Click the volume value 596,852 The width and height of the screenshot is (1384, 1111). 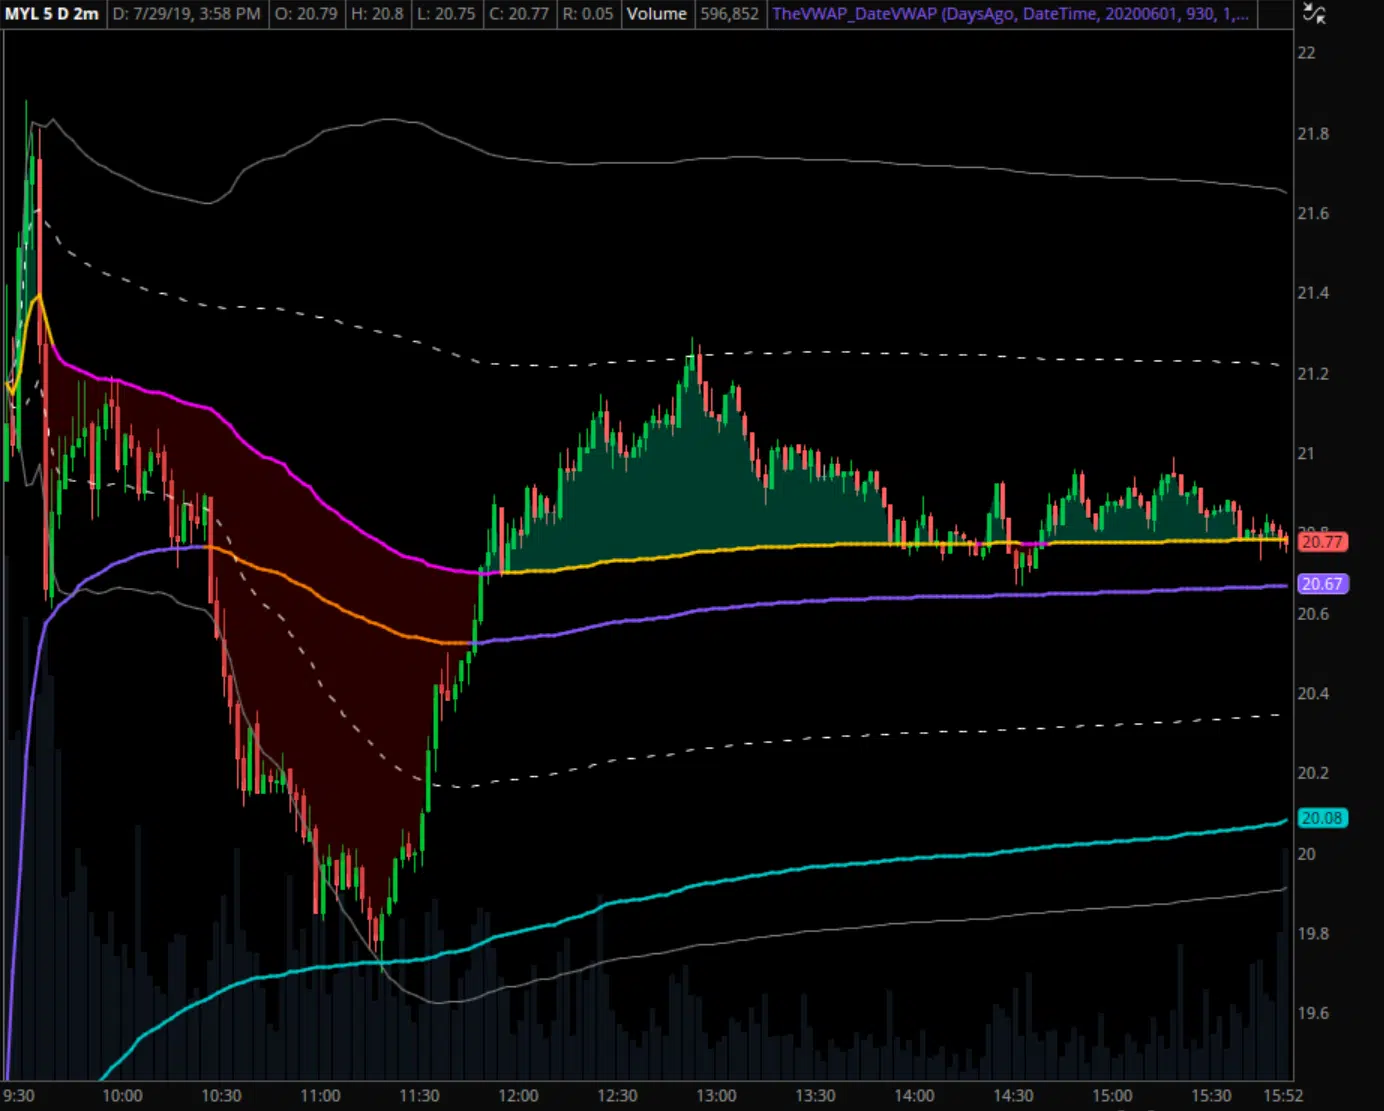[x=729, y=14]
